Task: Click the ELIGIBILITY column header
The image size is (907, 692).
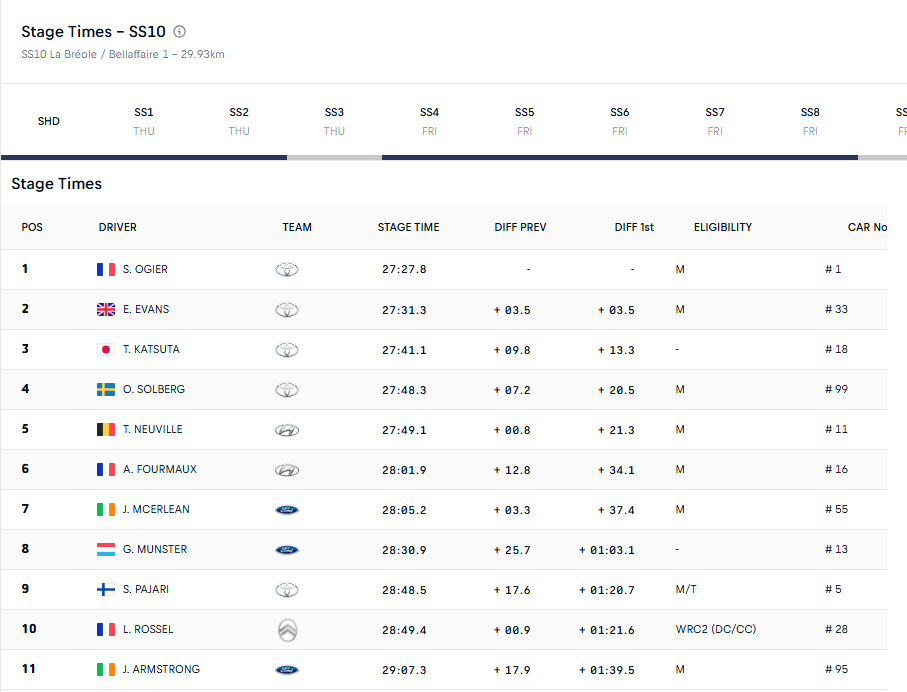Action: point(722,228)
